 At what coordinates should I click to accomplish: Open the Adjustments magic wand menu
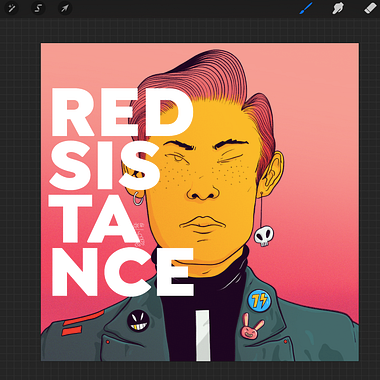point(12,8)
